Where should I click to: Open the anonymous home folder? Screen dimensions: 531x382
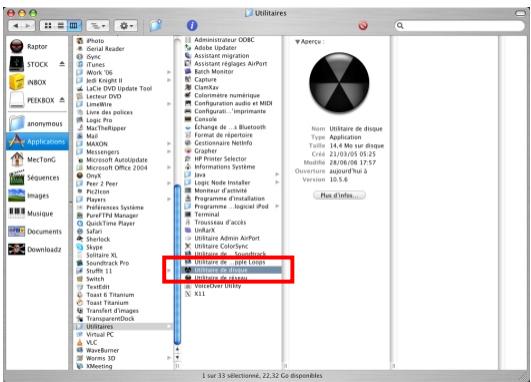point(37,124)
